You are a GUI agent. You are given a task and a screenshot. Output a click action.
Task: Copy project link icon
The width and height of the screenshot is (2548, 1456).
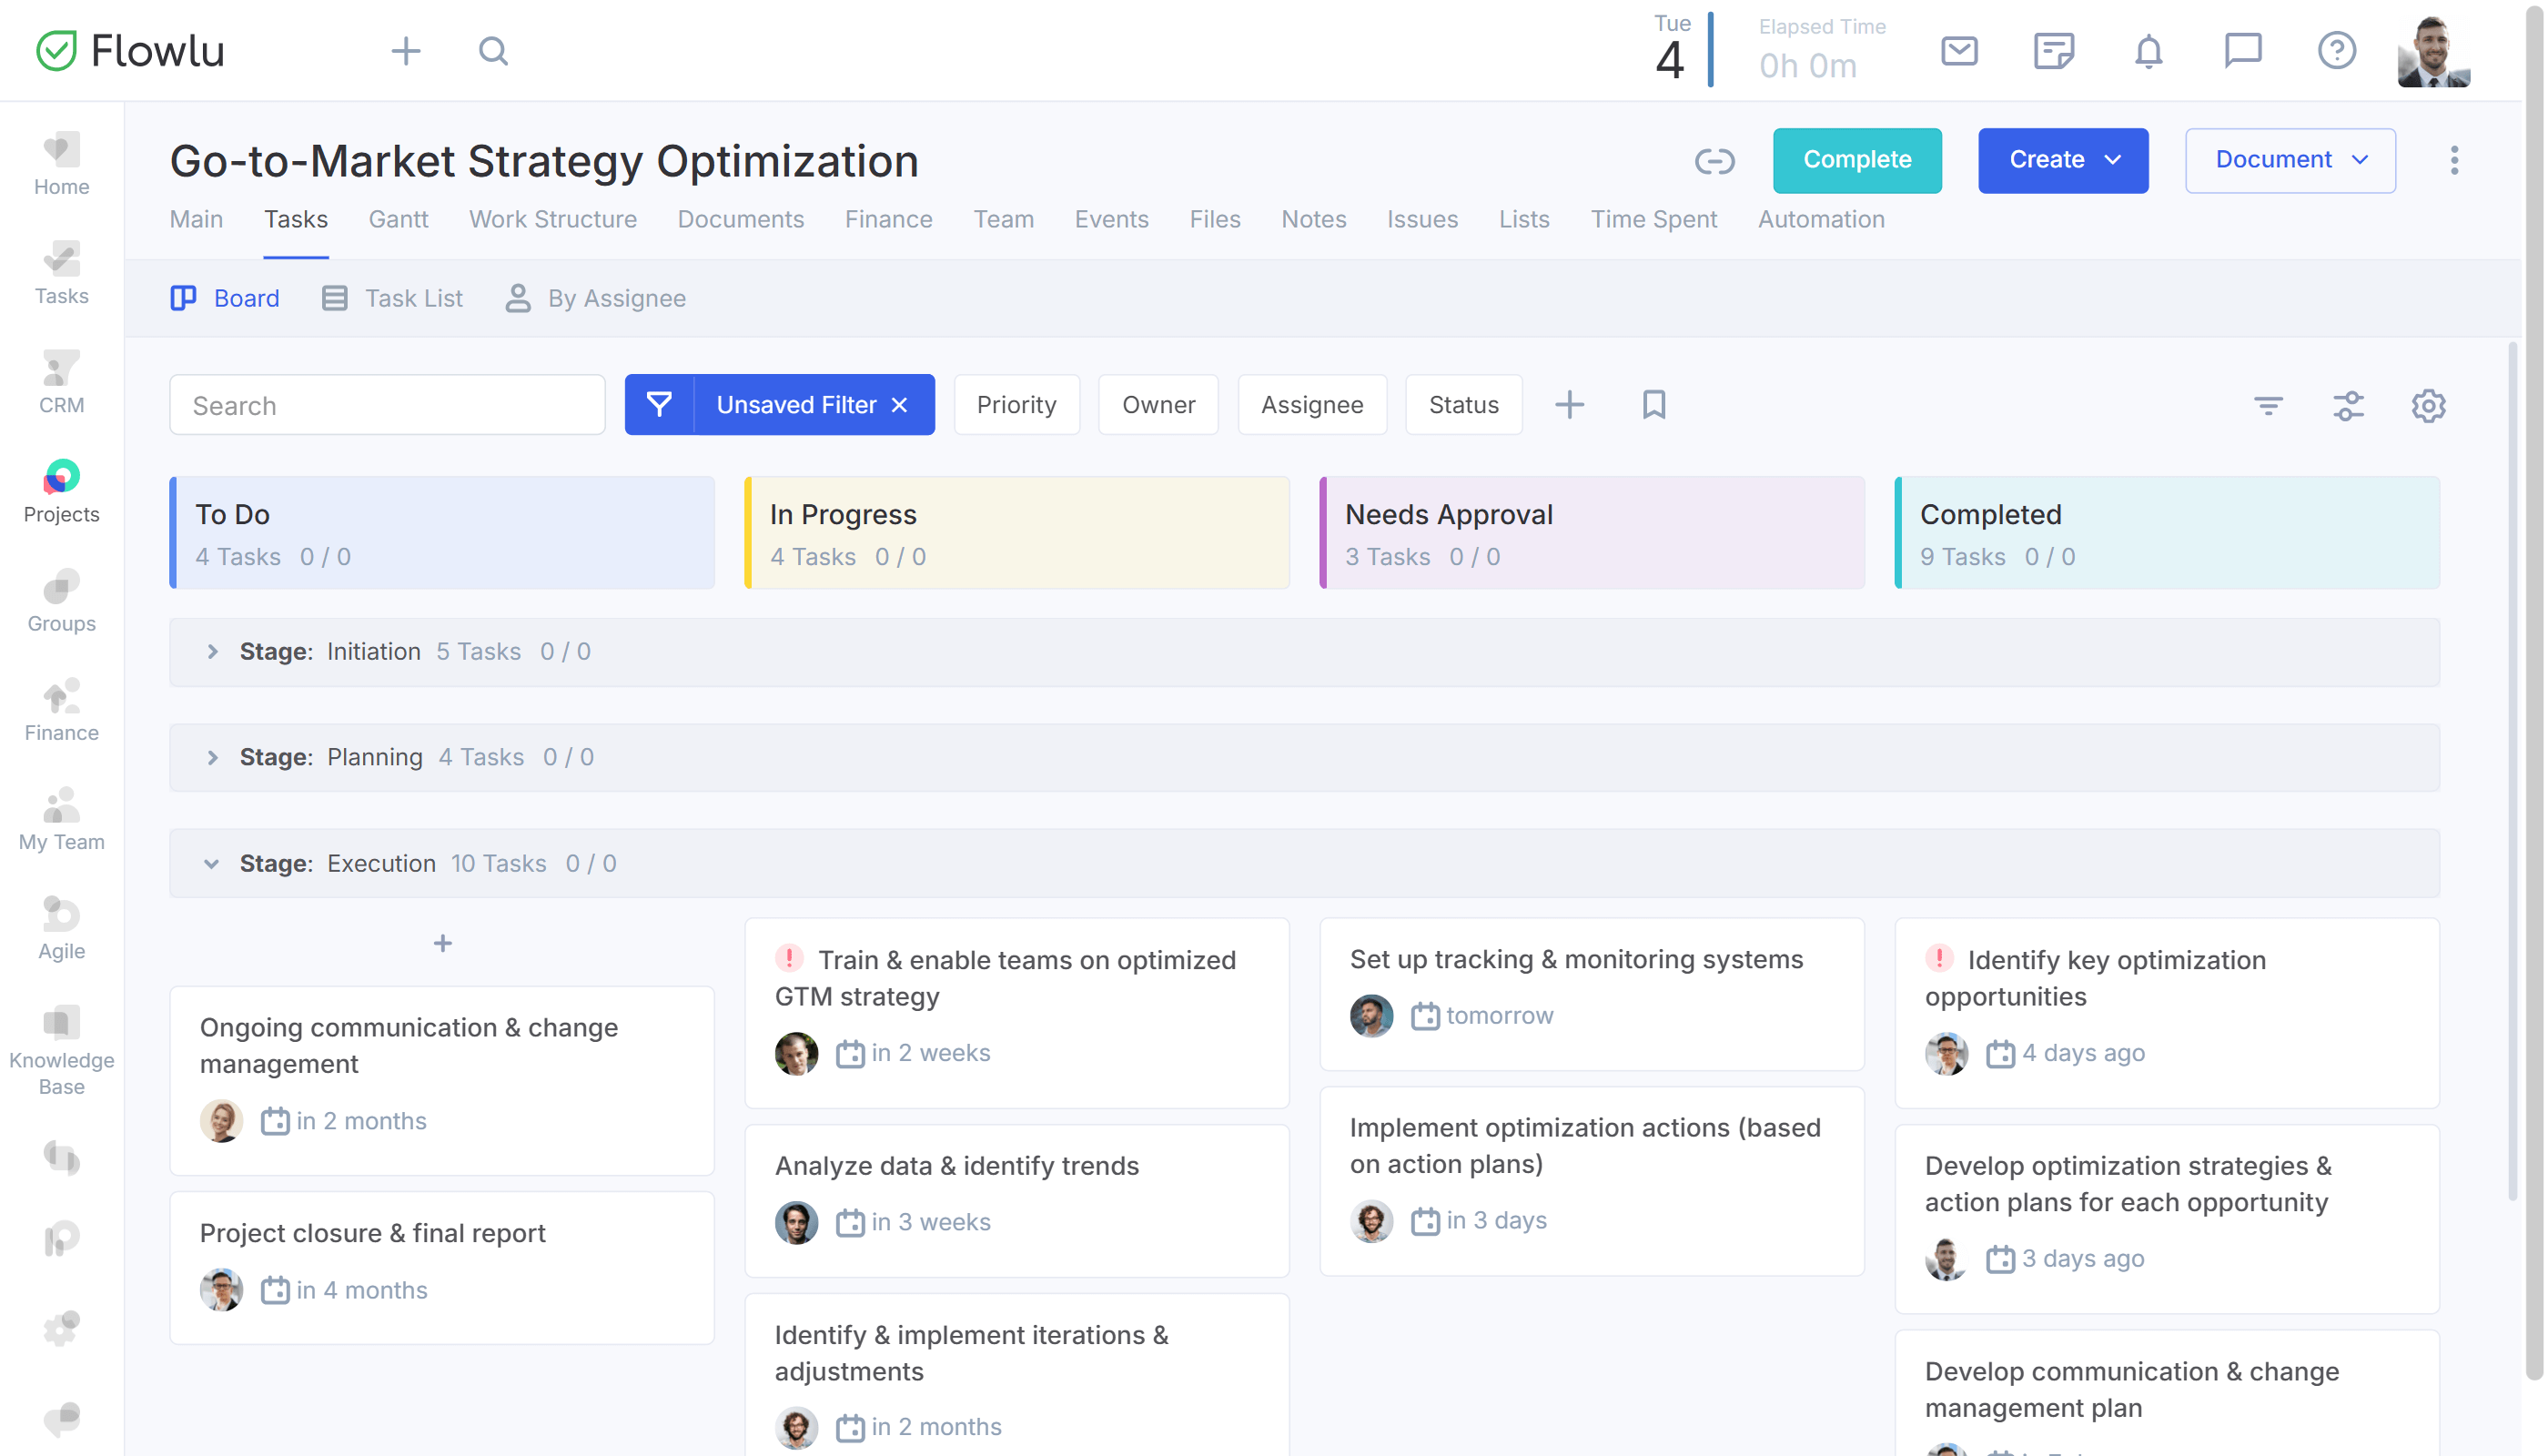(1714, 160)
